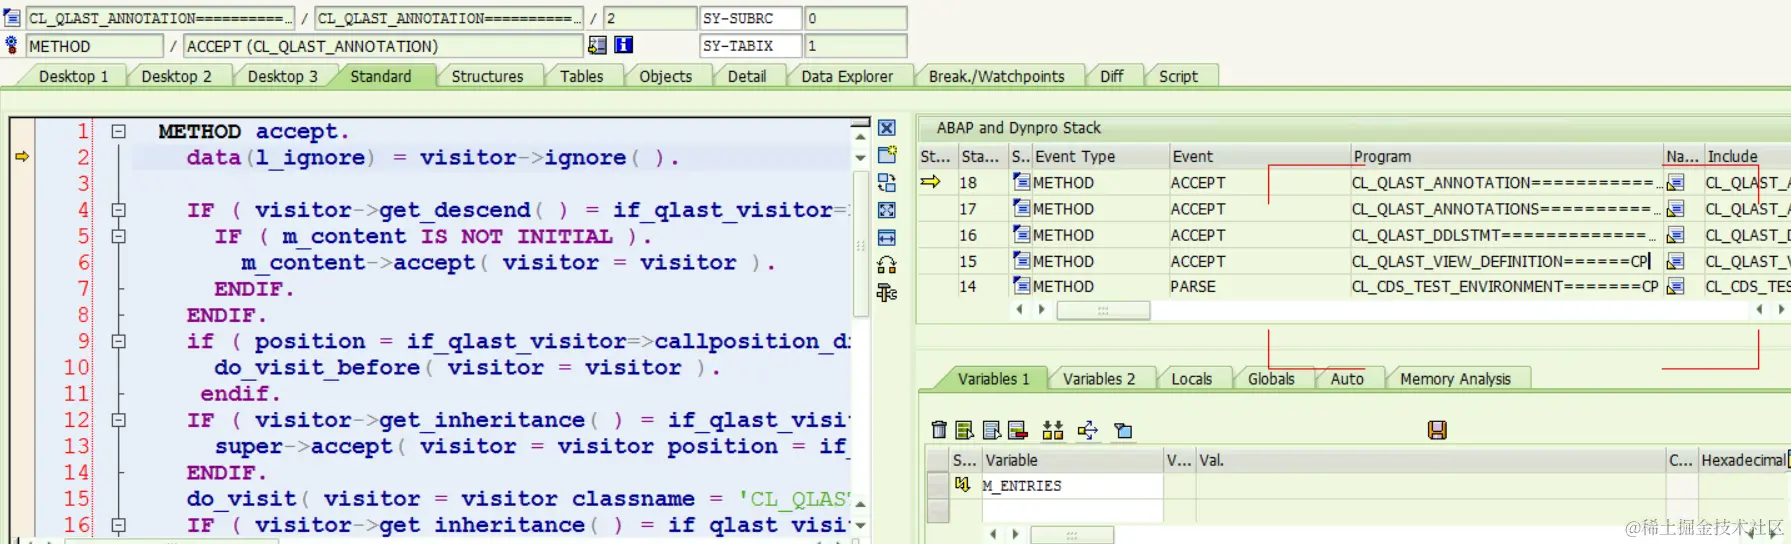This screenshot has height=544, width=1791.
Task: Switch to the Objects tab
Action: click(x=665, y=76)
